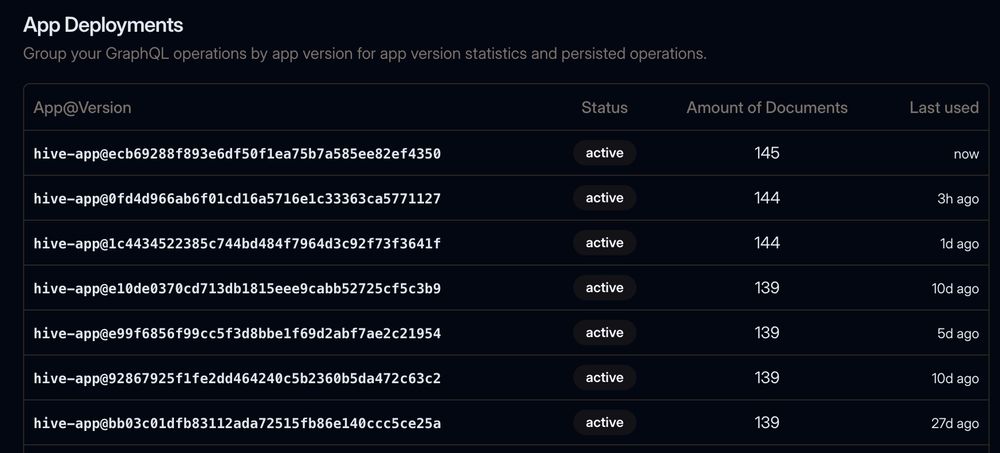Screen dimensions: 1000x453
Task: Open deployment hive-app@ecb69288f893e6df50f1ea75b7a585ee82ef4350
Action: click(x=237, y=153)
